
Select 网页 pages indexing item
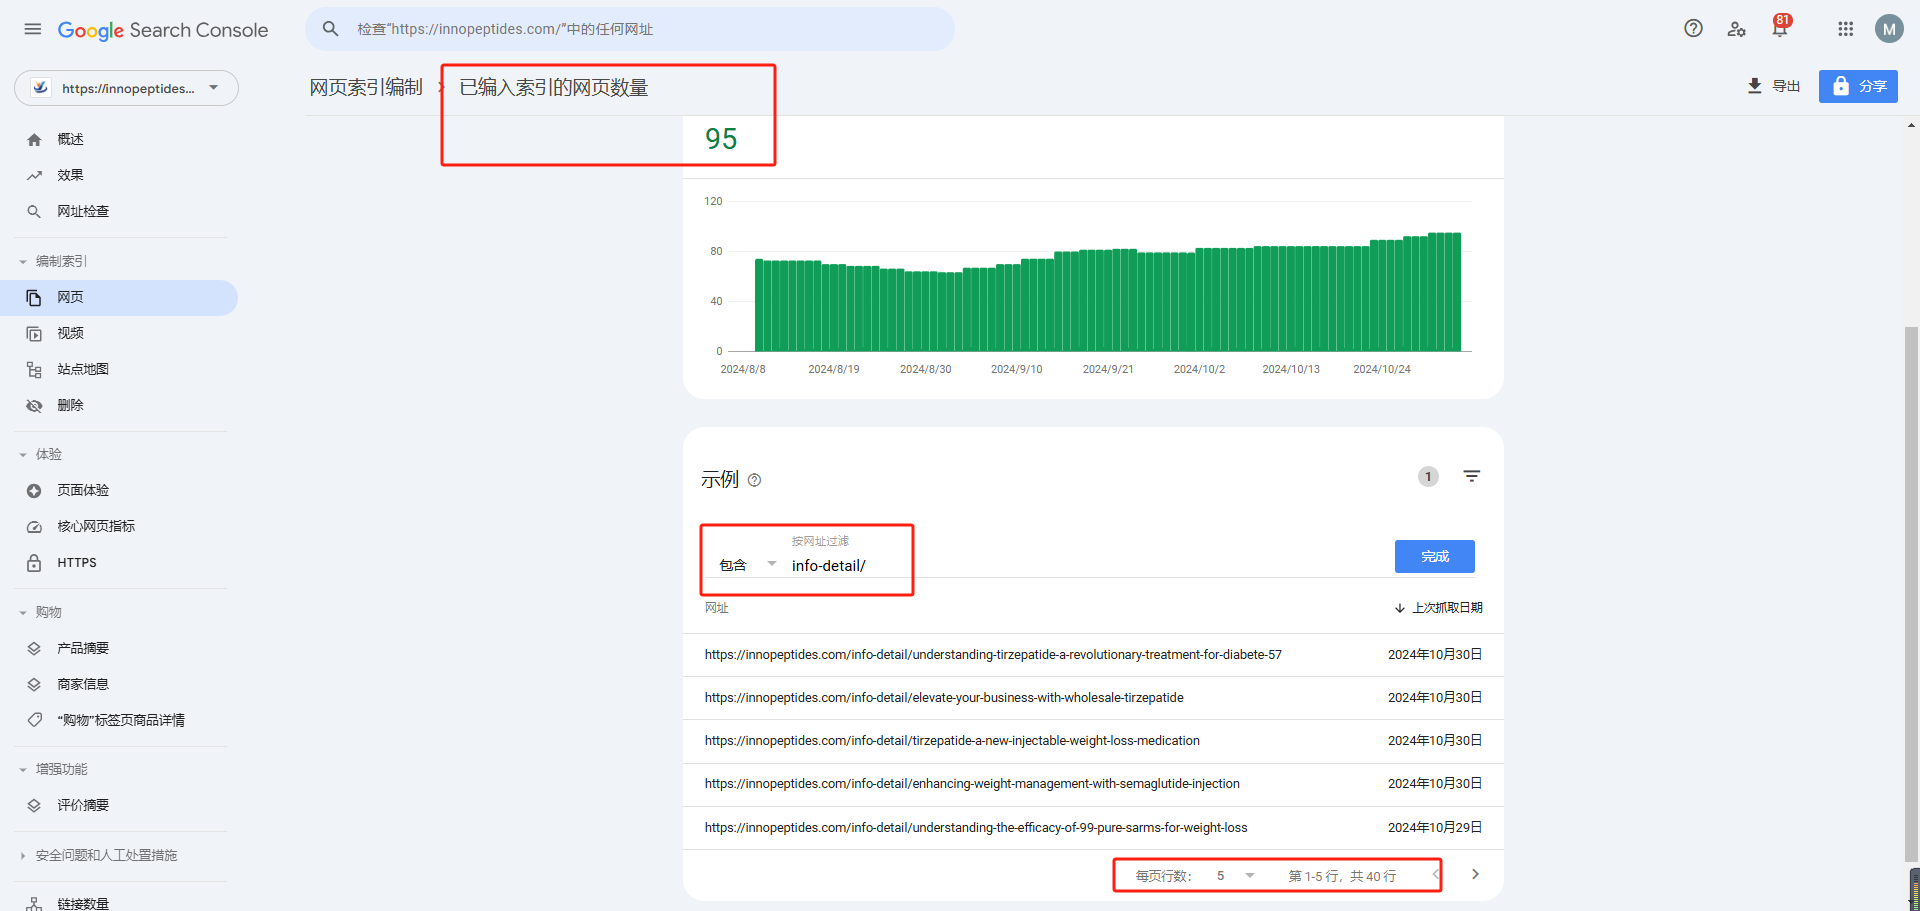[x=119, y=298]
